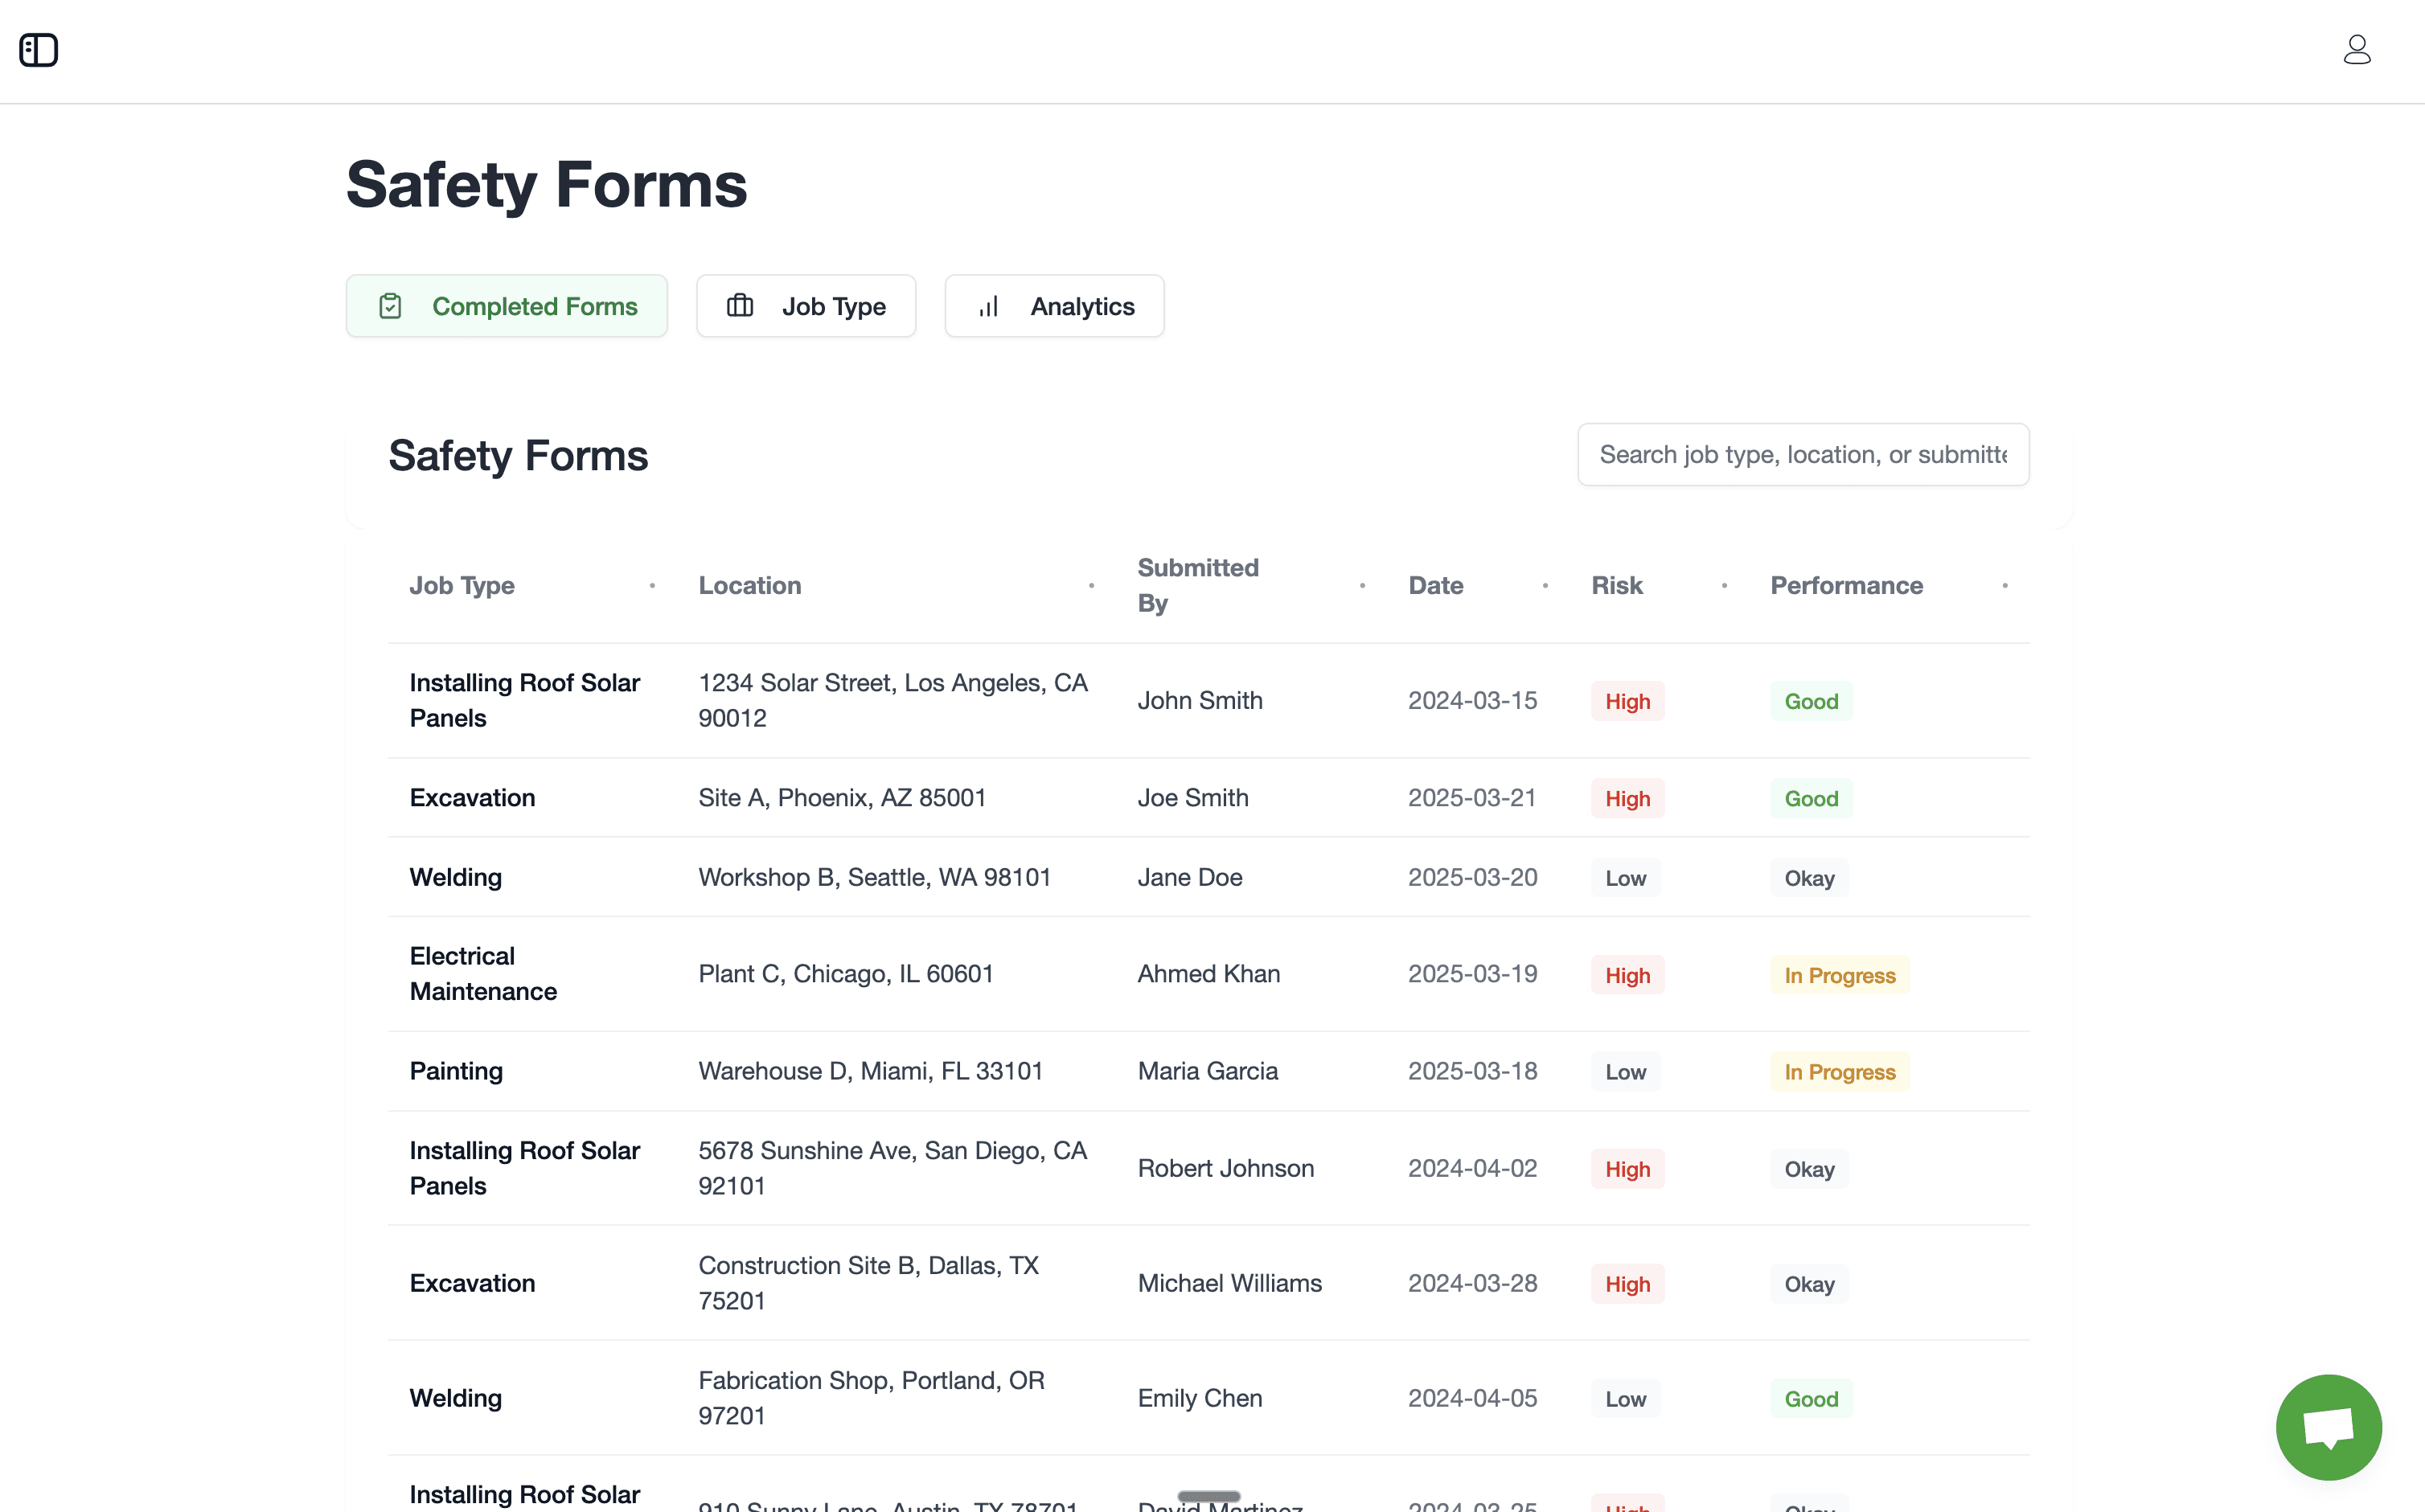Open the Date column menu dot
The image size is (2425, 1512).
(1545, 586)
